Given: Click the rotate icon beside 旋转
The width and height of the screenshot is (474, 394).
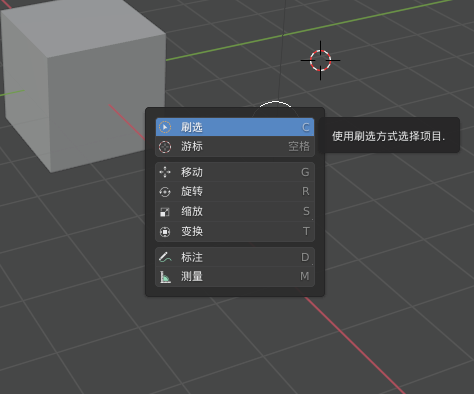Looking at the screenshot, I should [x=165, y=192].
